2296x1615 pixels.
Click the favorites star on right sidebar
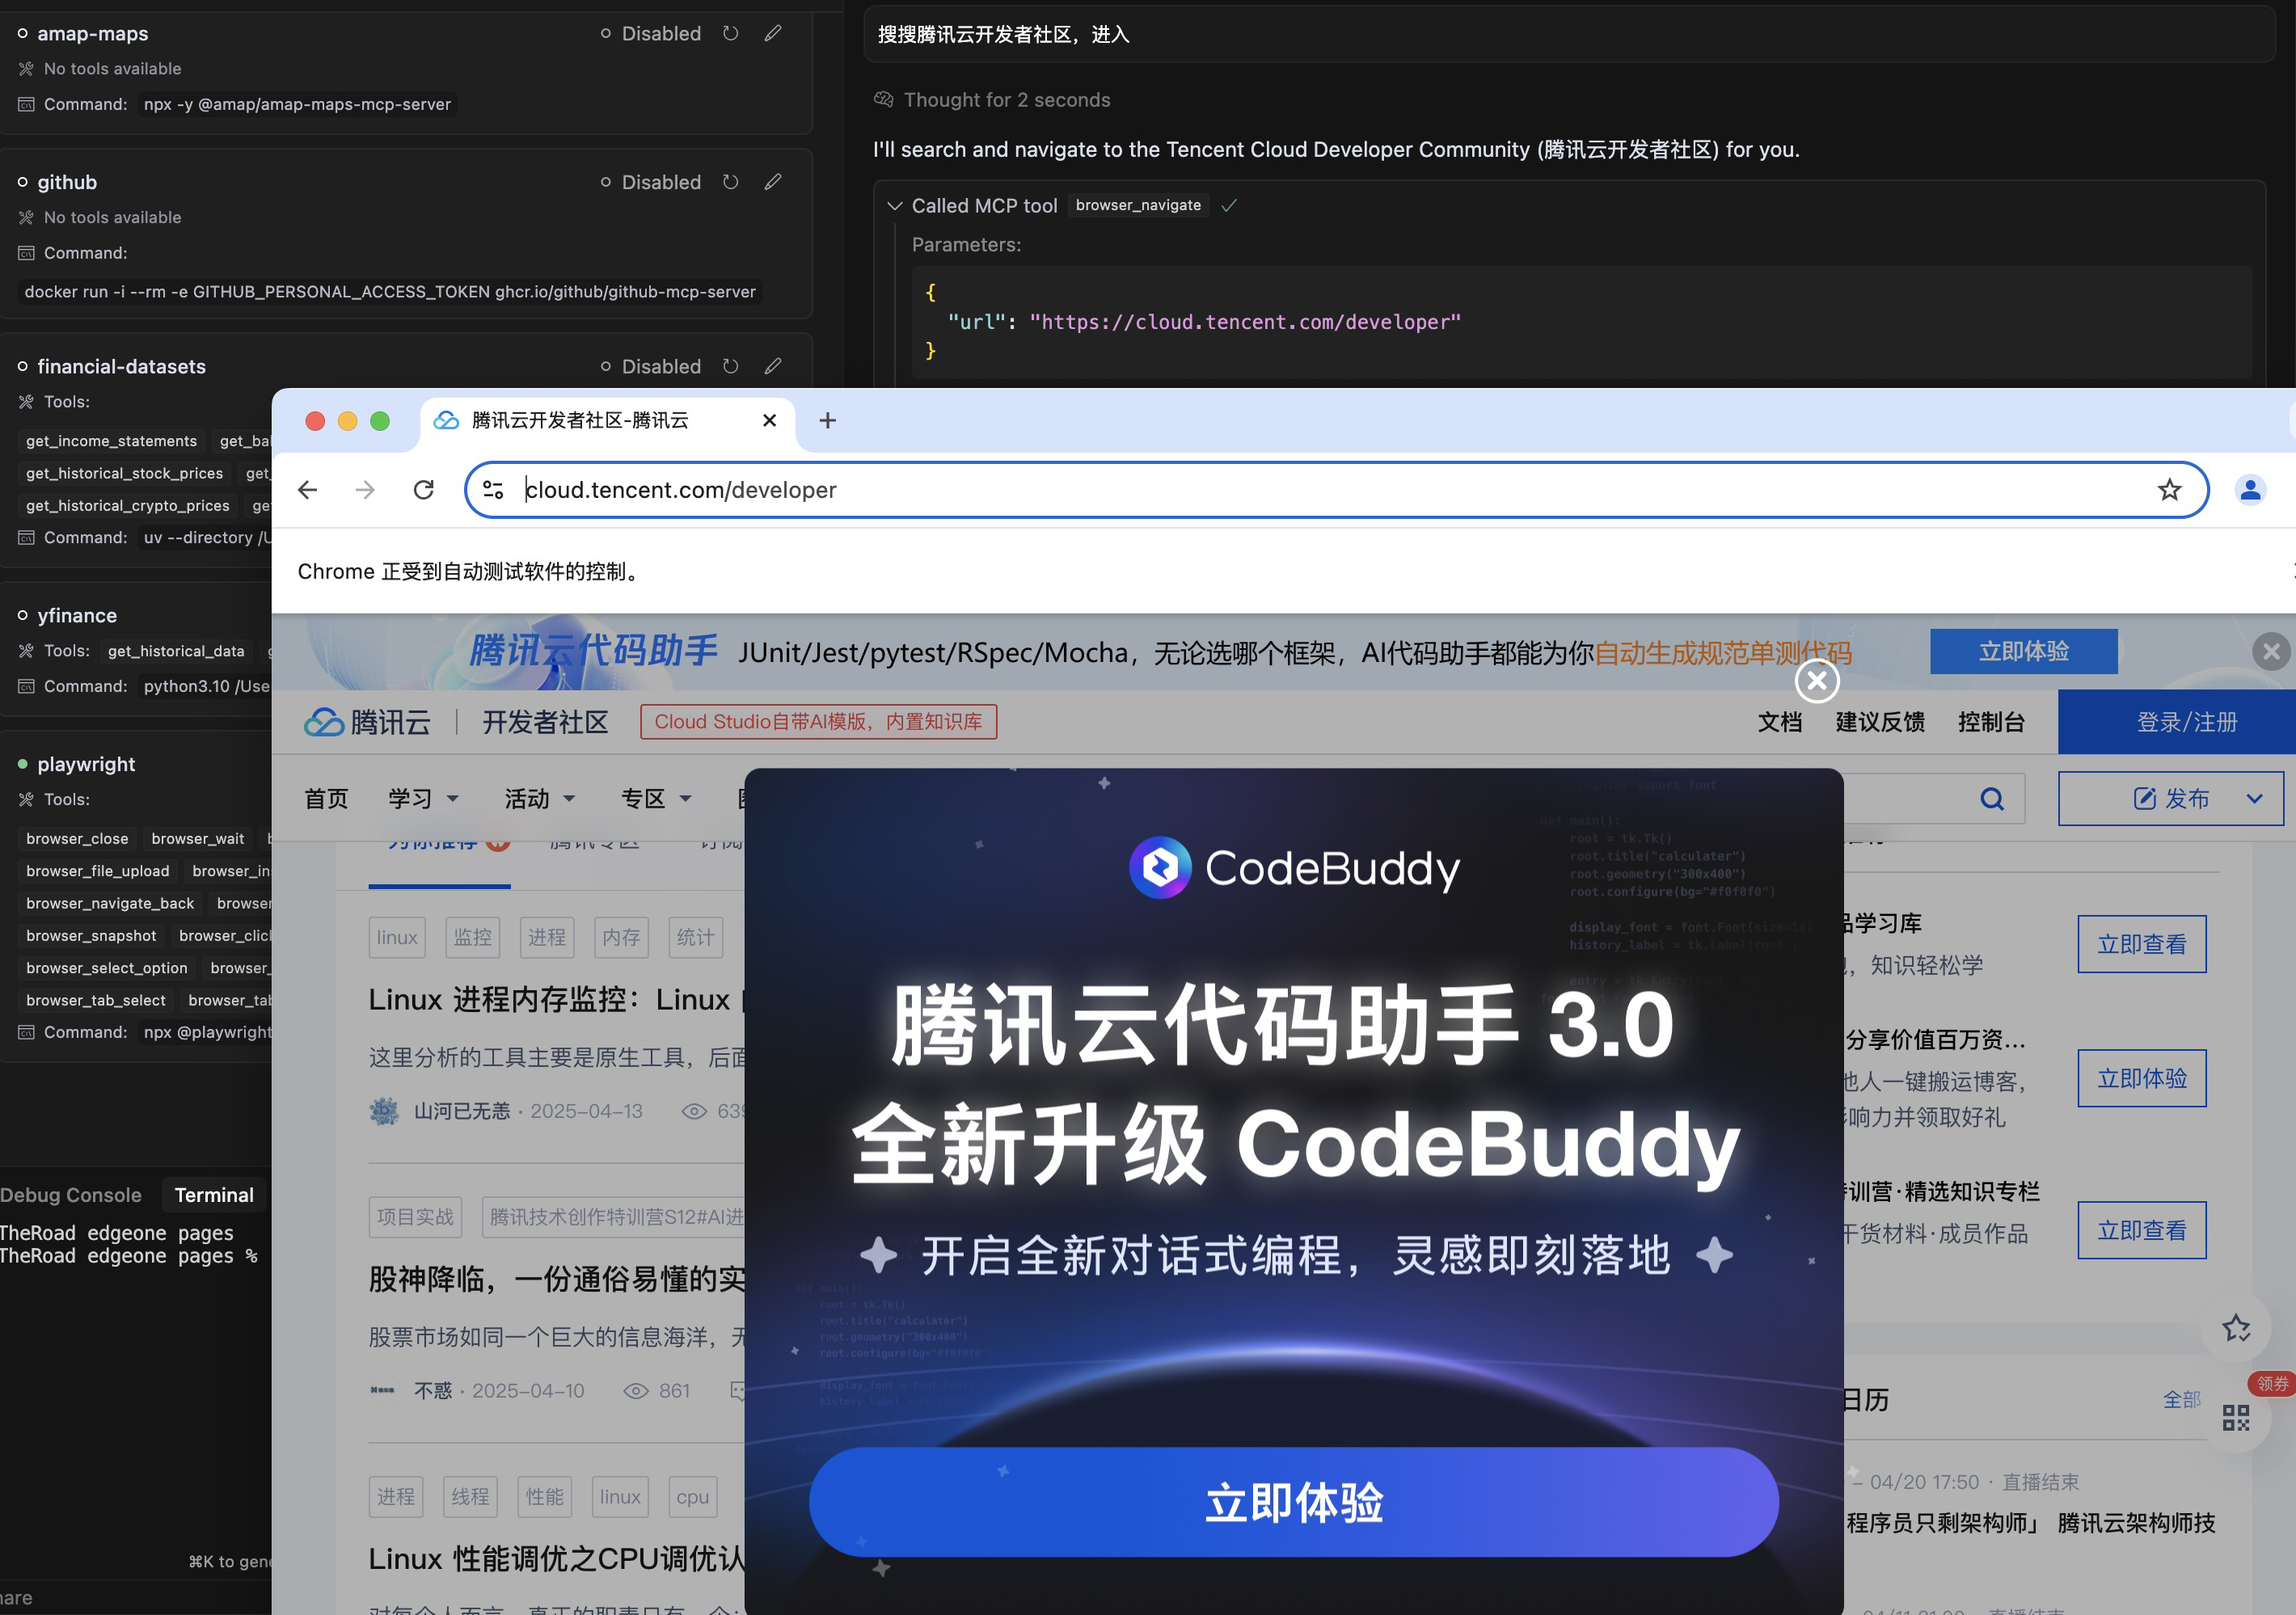pyautogui.click(x=2236, y=1328)
